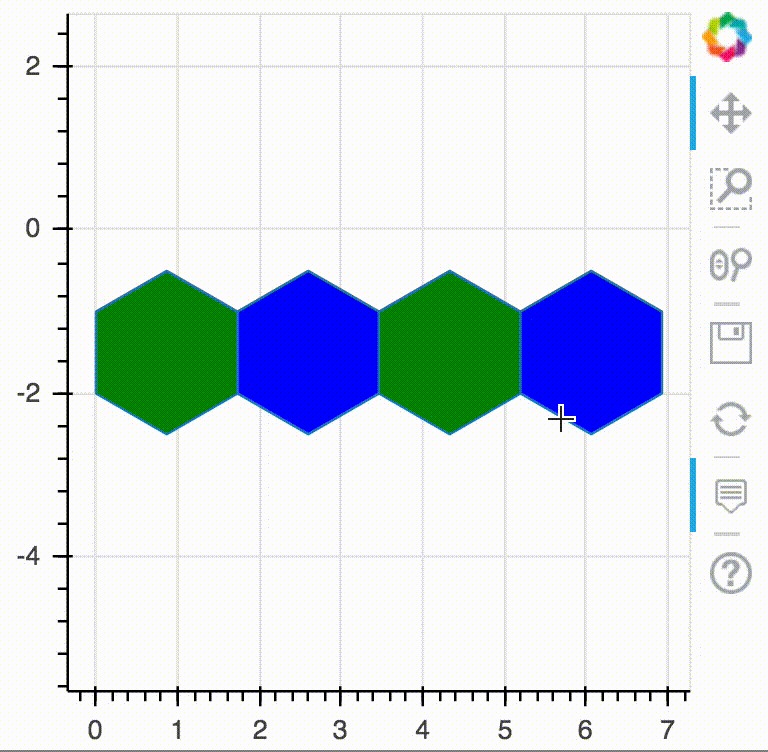Click the first green hexagon
The image size is (768, 752).
(167, 352)
